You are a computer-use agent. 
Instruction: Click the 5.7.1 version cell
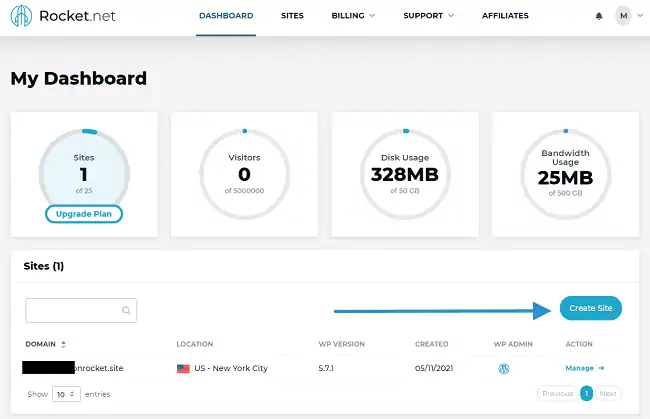coord(326,368)
